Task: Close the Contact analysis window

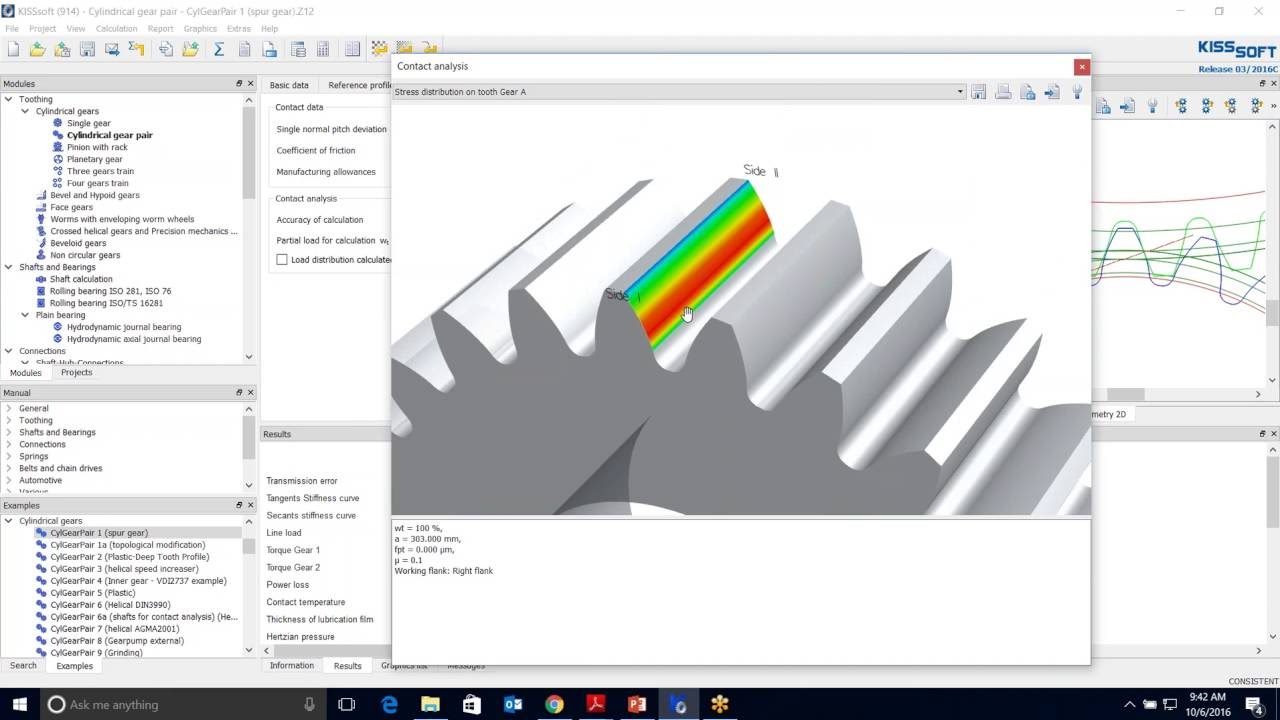Action: point(1081,66)
